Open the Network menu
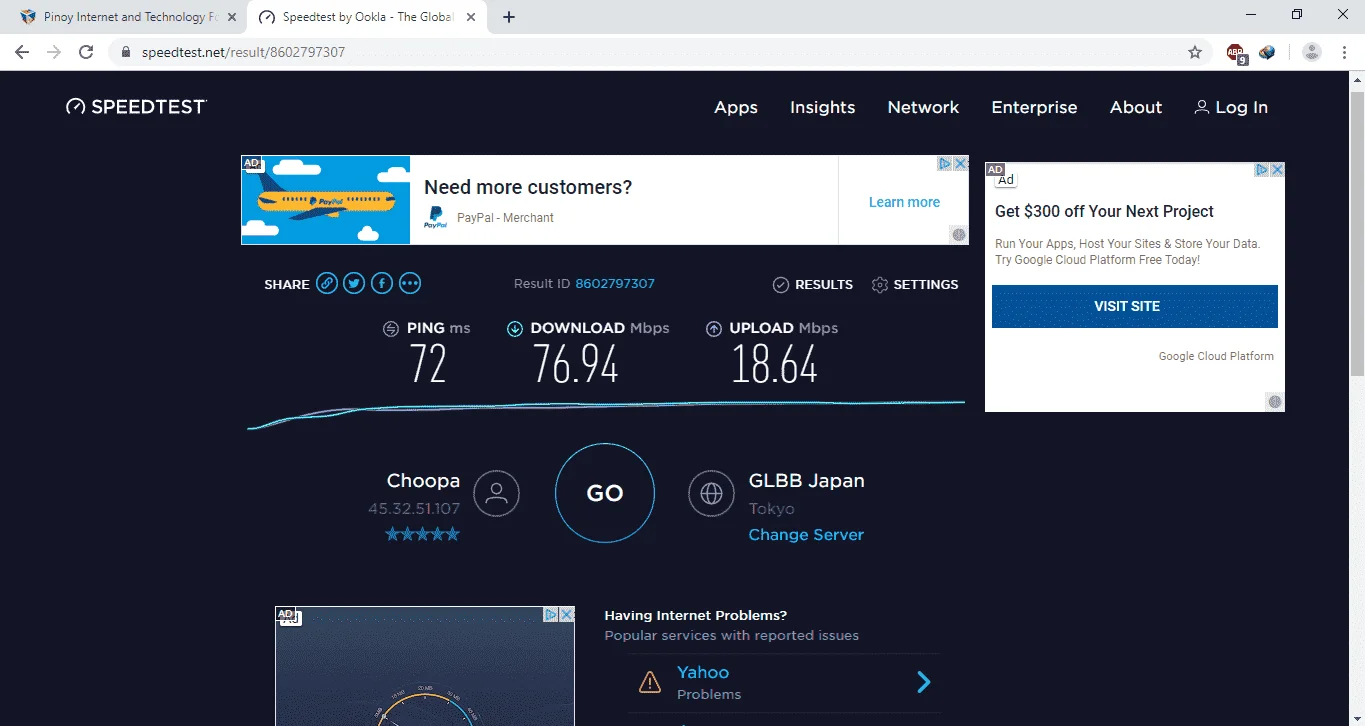Image resolution: width=1365 pixels, height=726 pixels. pyautogui.click(x=923, y=107)
